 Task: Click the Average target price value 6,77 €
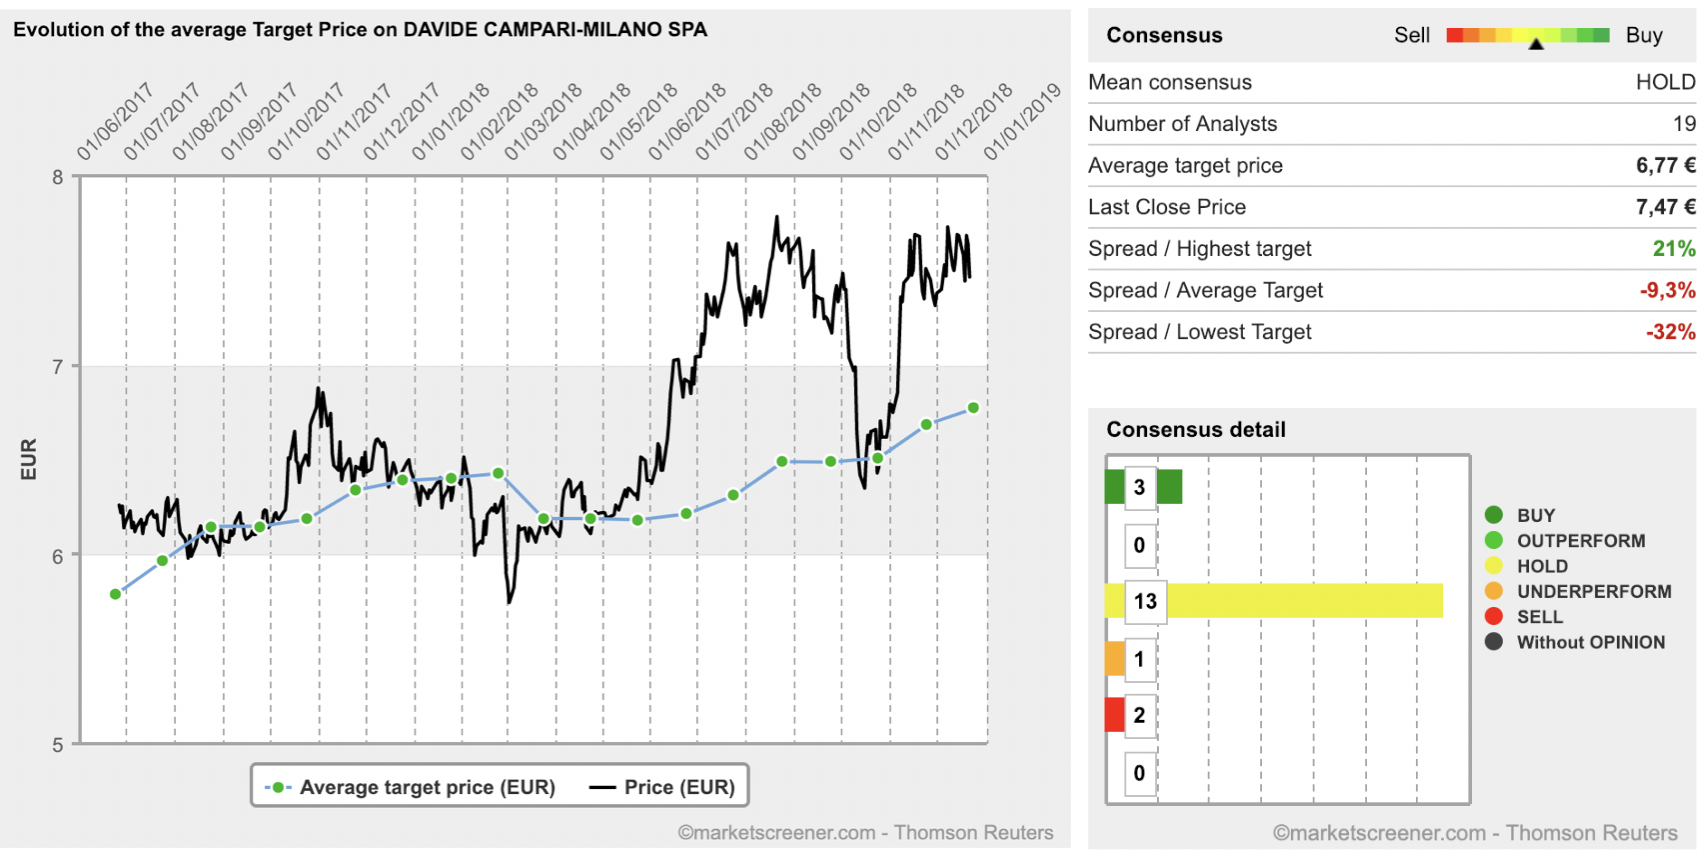pyautogui.click(x=1665, y=165)
